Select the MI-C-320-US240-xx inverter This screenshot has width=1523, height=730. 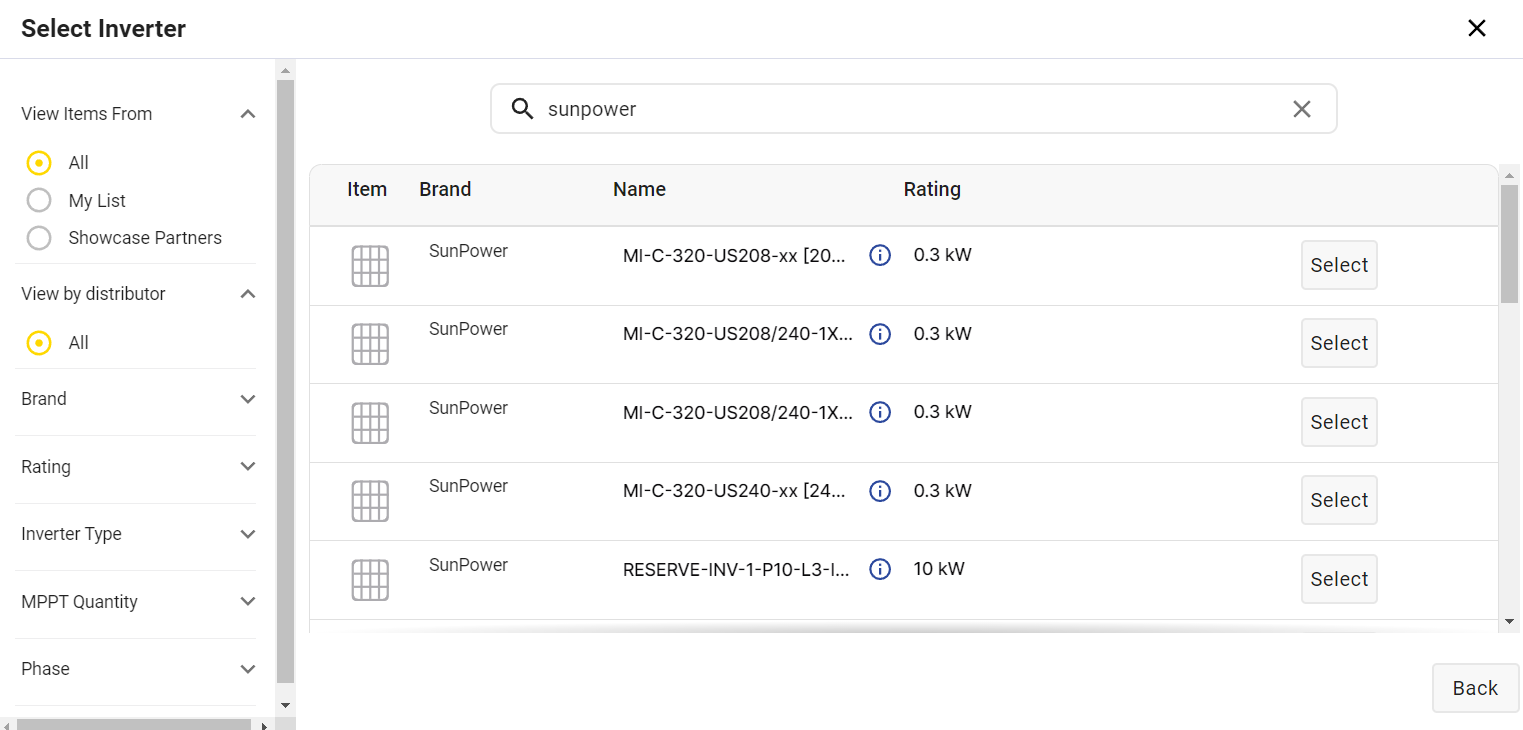[x=1339, y=500]
